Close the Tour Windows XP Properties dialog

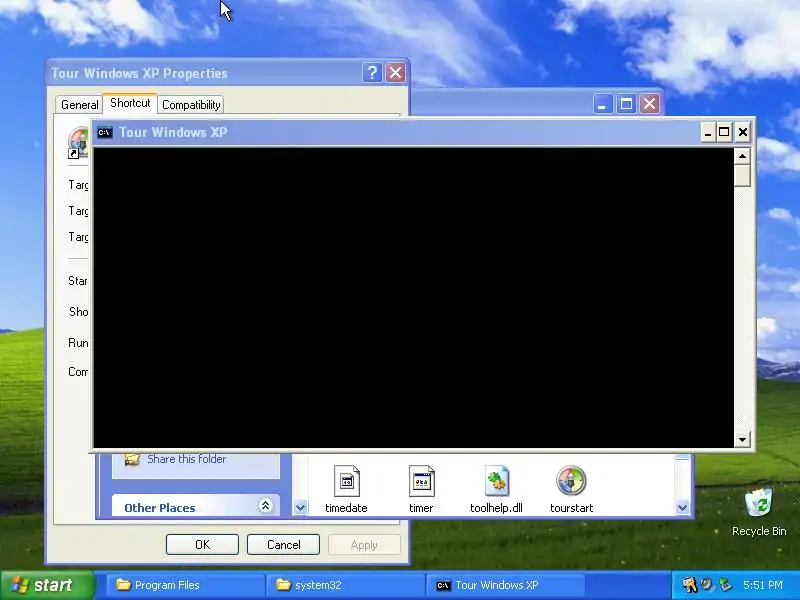[x=395, y=73]
